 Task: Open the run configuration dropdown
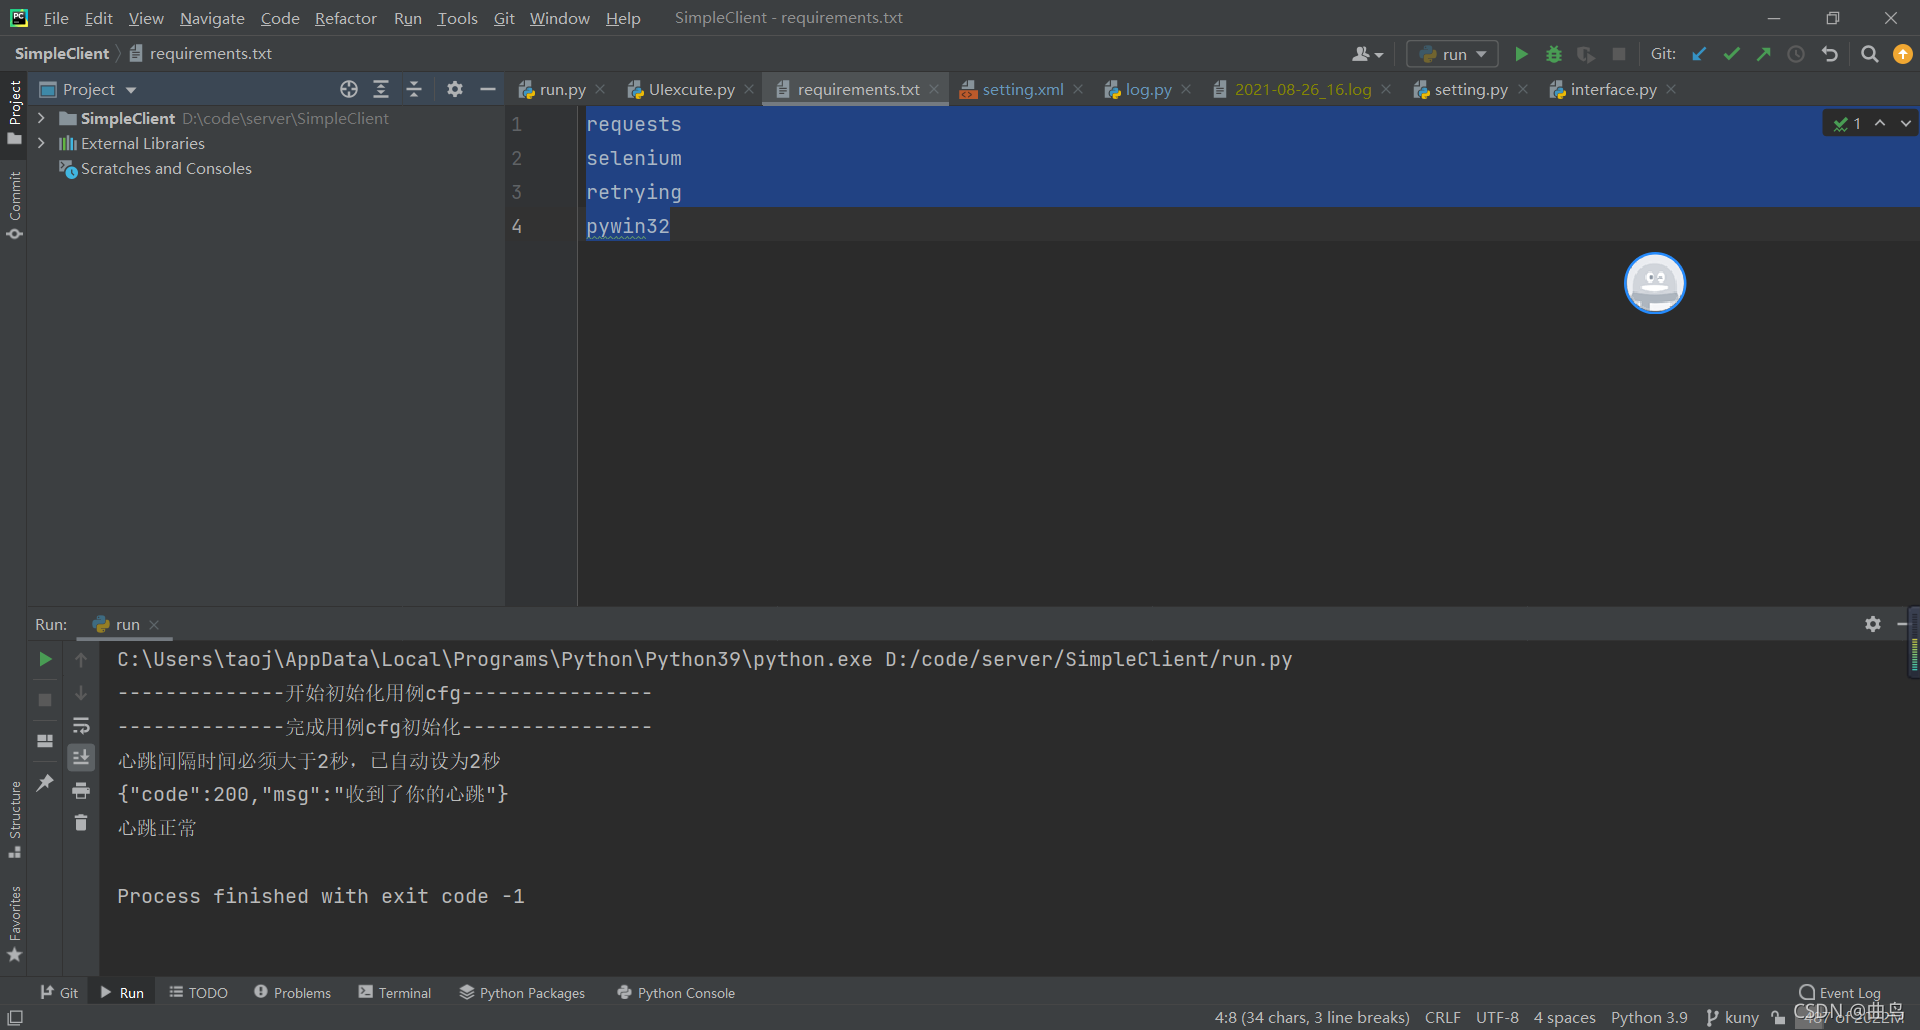pos(1452,54)
